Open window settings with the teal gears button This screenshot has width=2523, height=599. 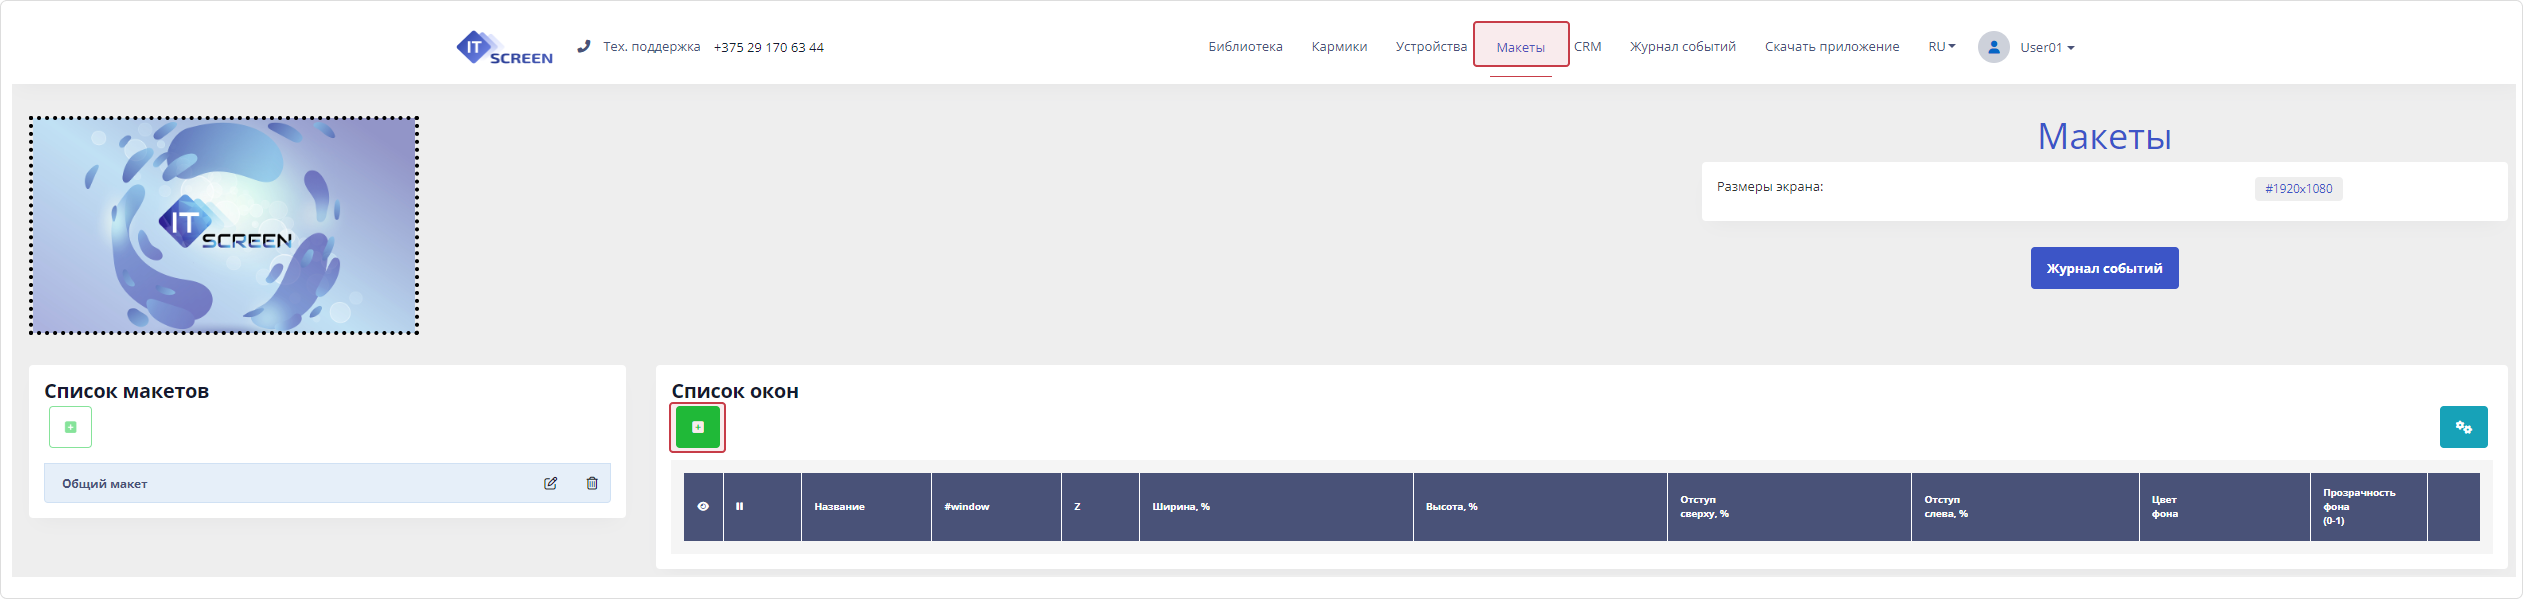tap(2463, 427)
